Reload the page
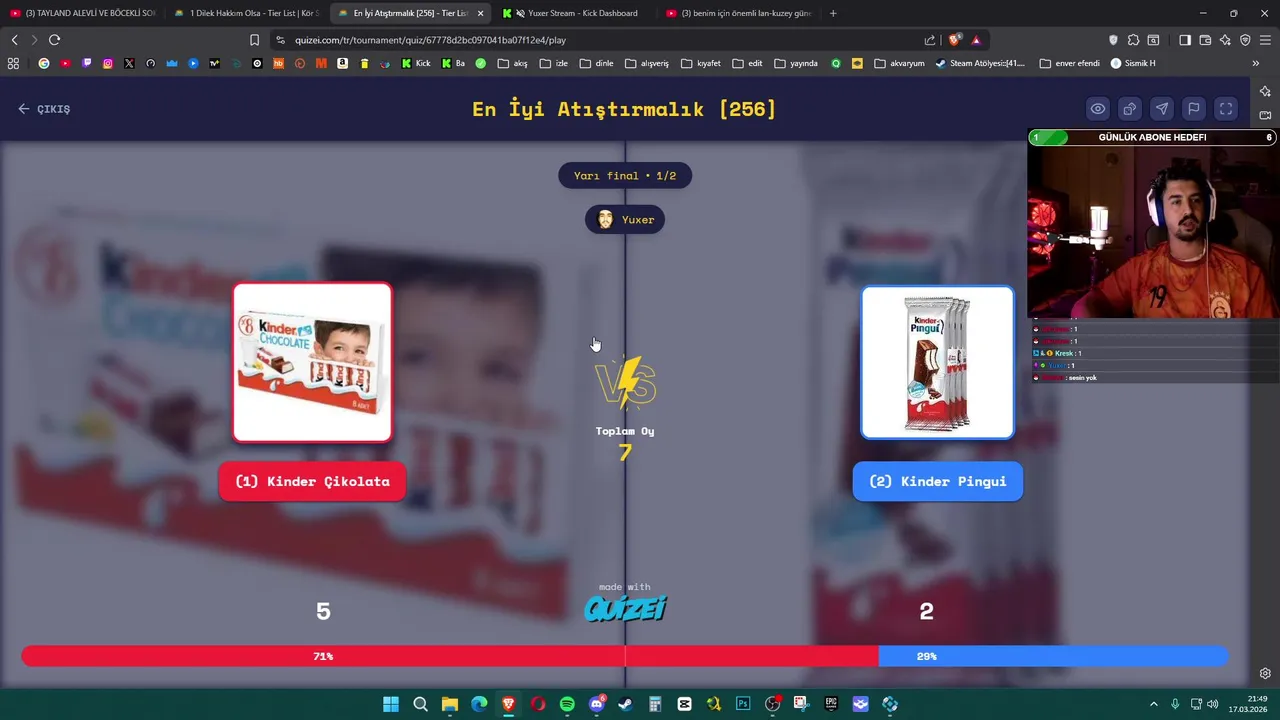Viewport: 1280px width, 720px height. [x=54, y=40]
